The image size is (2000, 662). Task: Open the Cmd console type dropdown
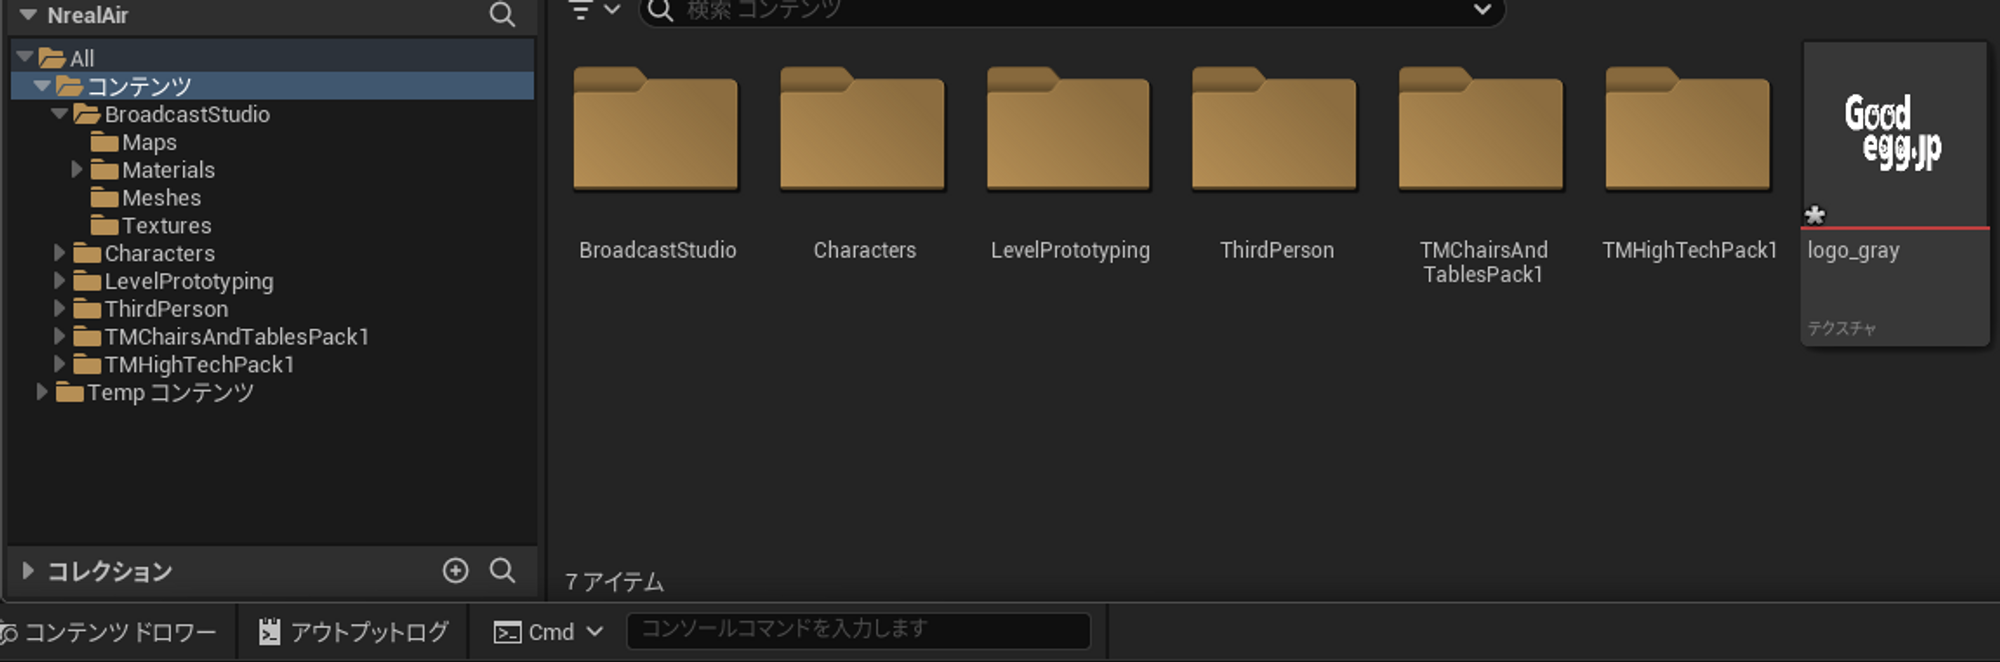tap(549, 632)
